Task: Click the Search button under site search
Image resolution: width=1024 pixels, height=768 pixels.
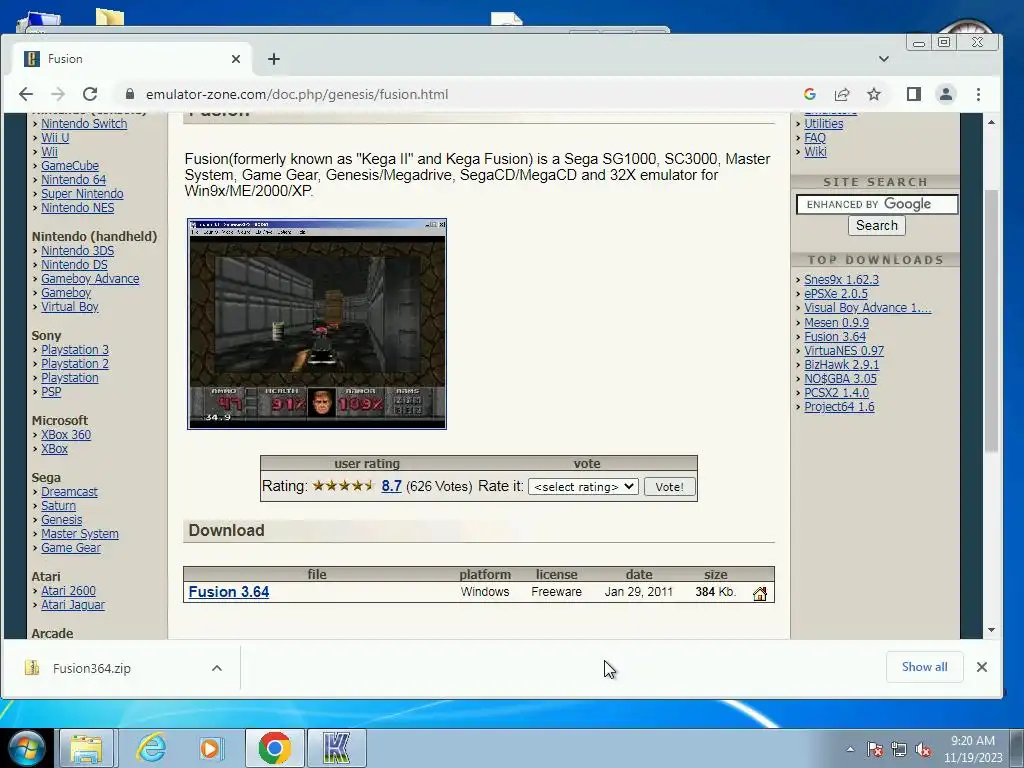Action: tap(876, 225)
